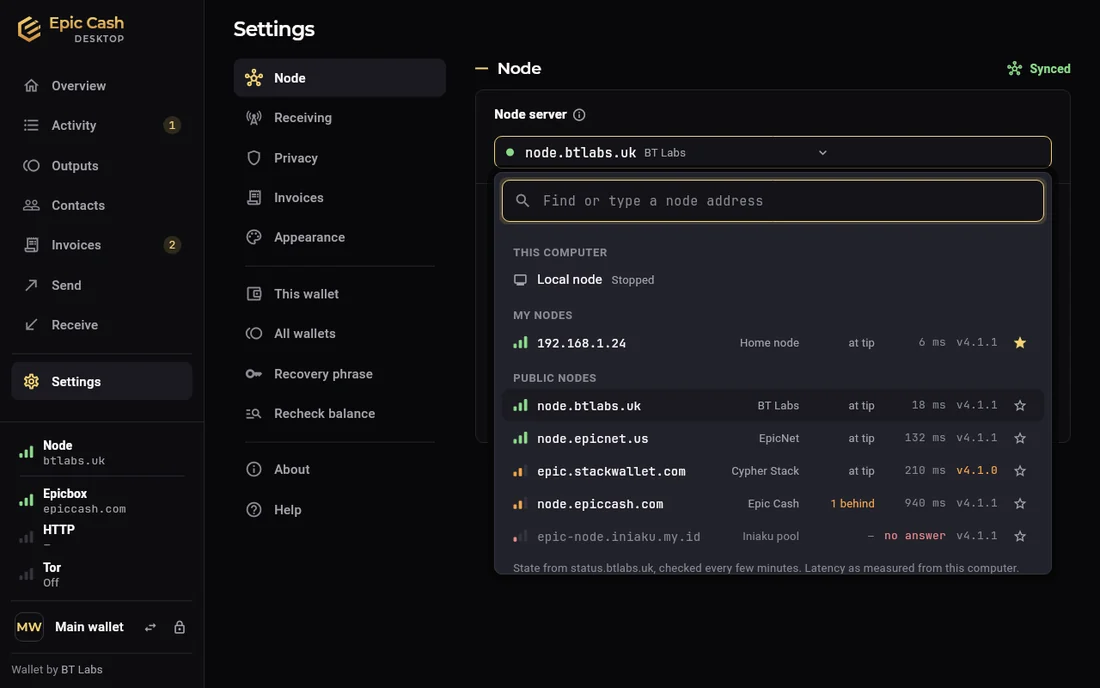The height and width of the screenshot is (688, 1100).
Task: Click the Settings gear icon in sidebar
Action: (x=31, y=382)
